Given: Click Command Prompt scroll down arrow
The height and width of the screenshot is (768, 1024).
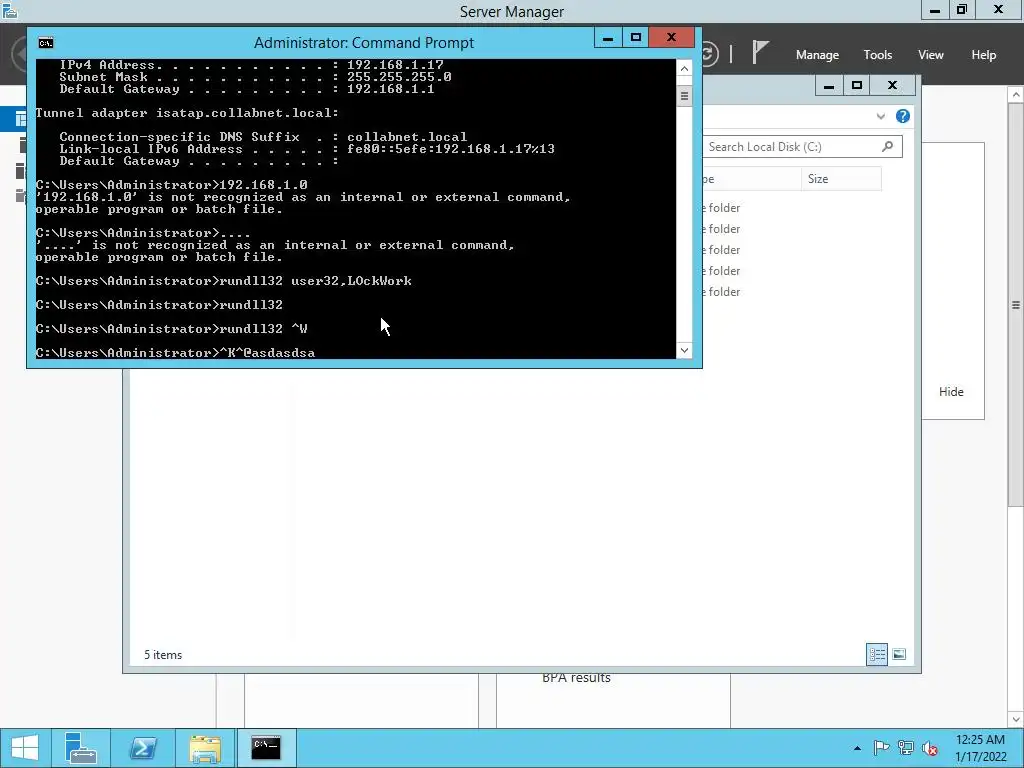Looking at the screenshot, I should click(x=684, y=350).
